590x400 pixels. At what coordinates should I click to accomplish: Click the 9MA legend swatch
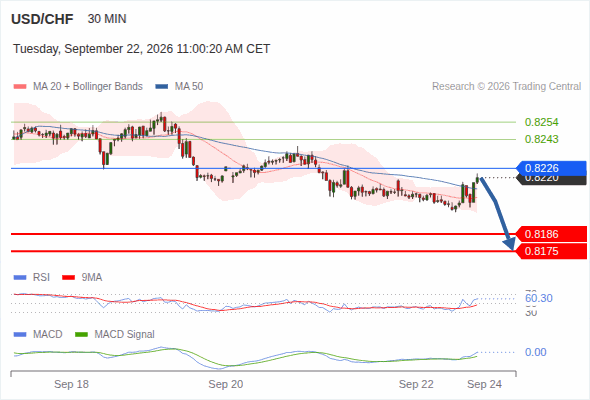[x=68, y=278]
